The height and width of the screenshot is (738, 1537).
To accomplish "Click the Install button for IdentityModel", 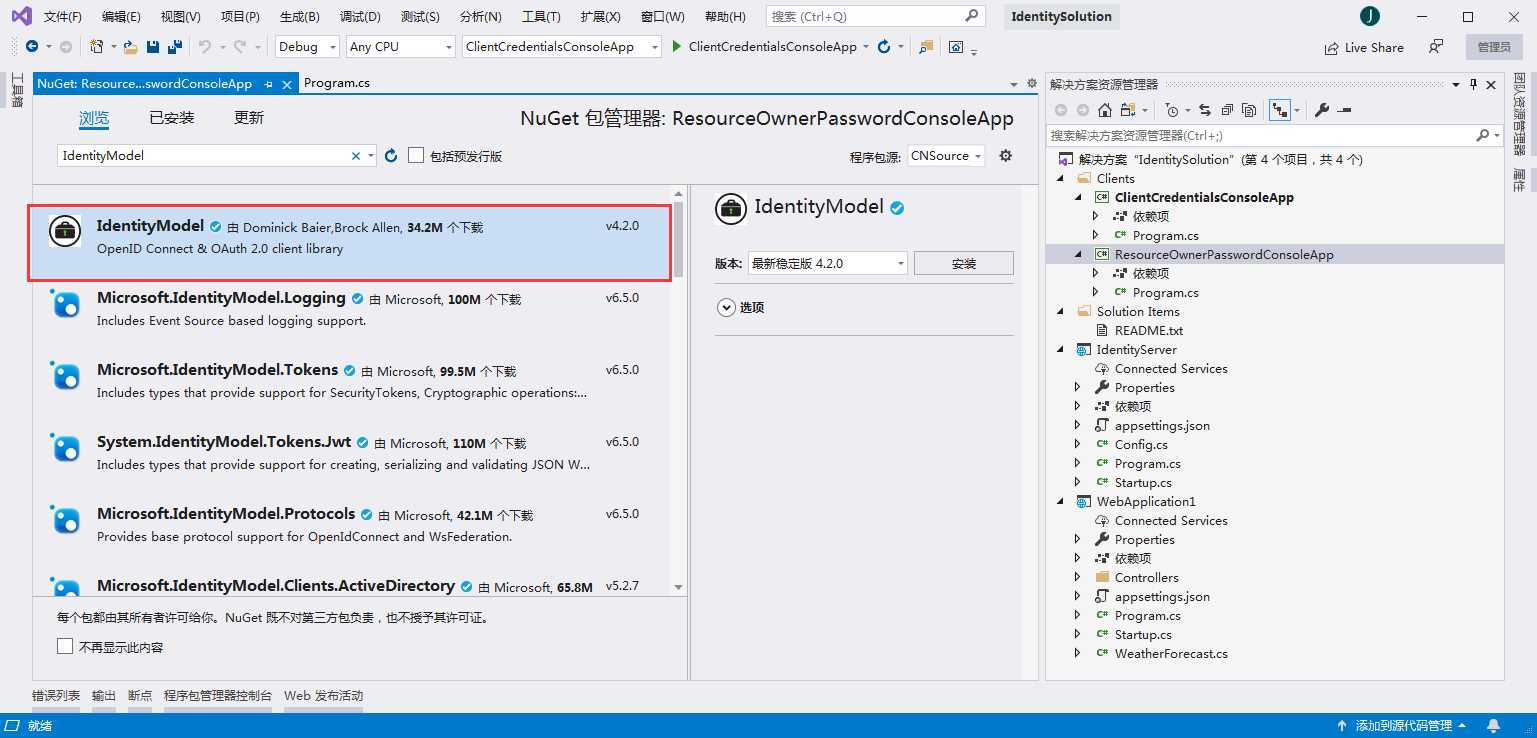I will point(964,263).
